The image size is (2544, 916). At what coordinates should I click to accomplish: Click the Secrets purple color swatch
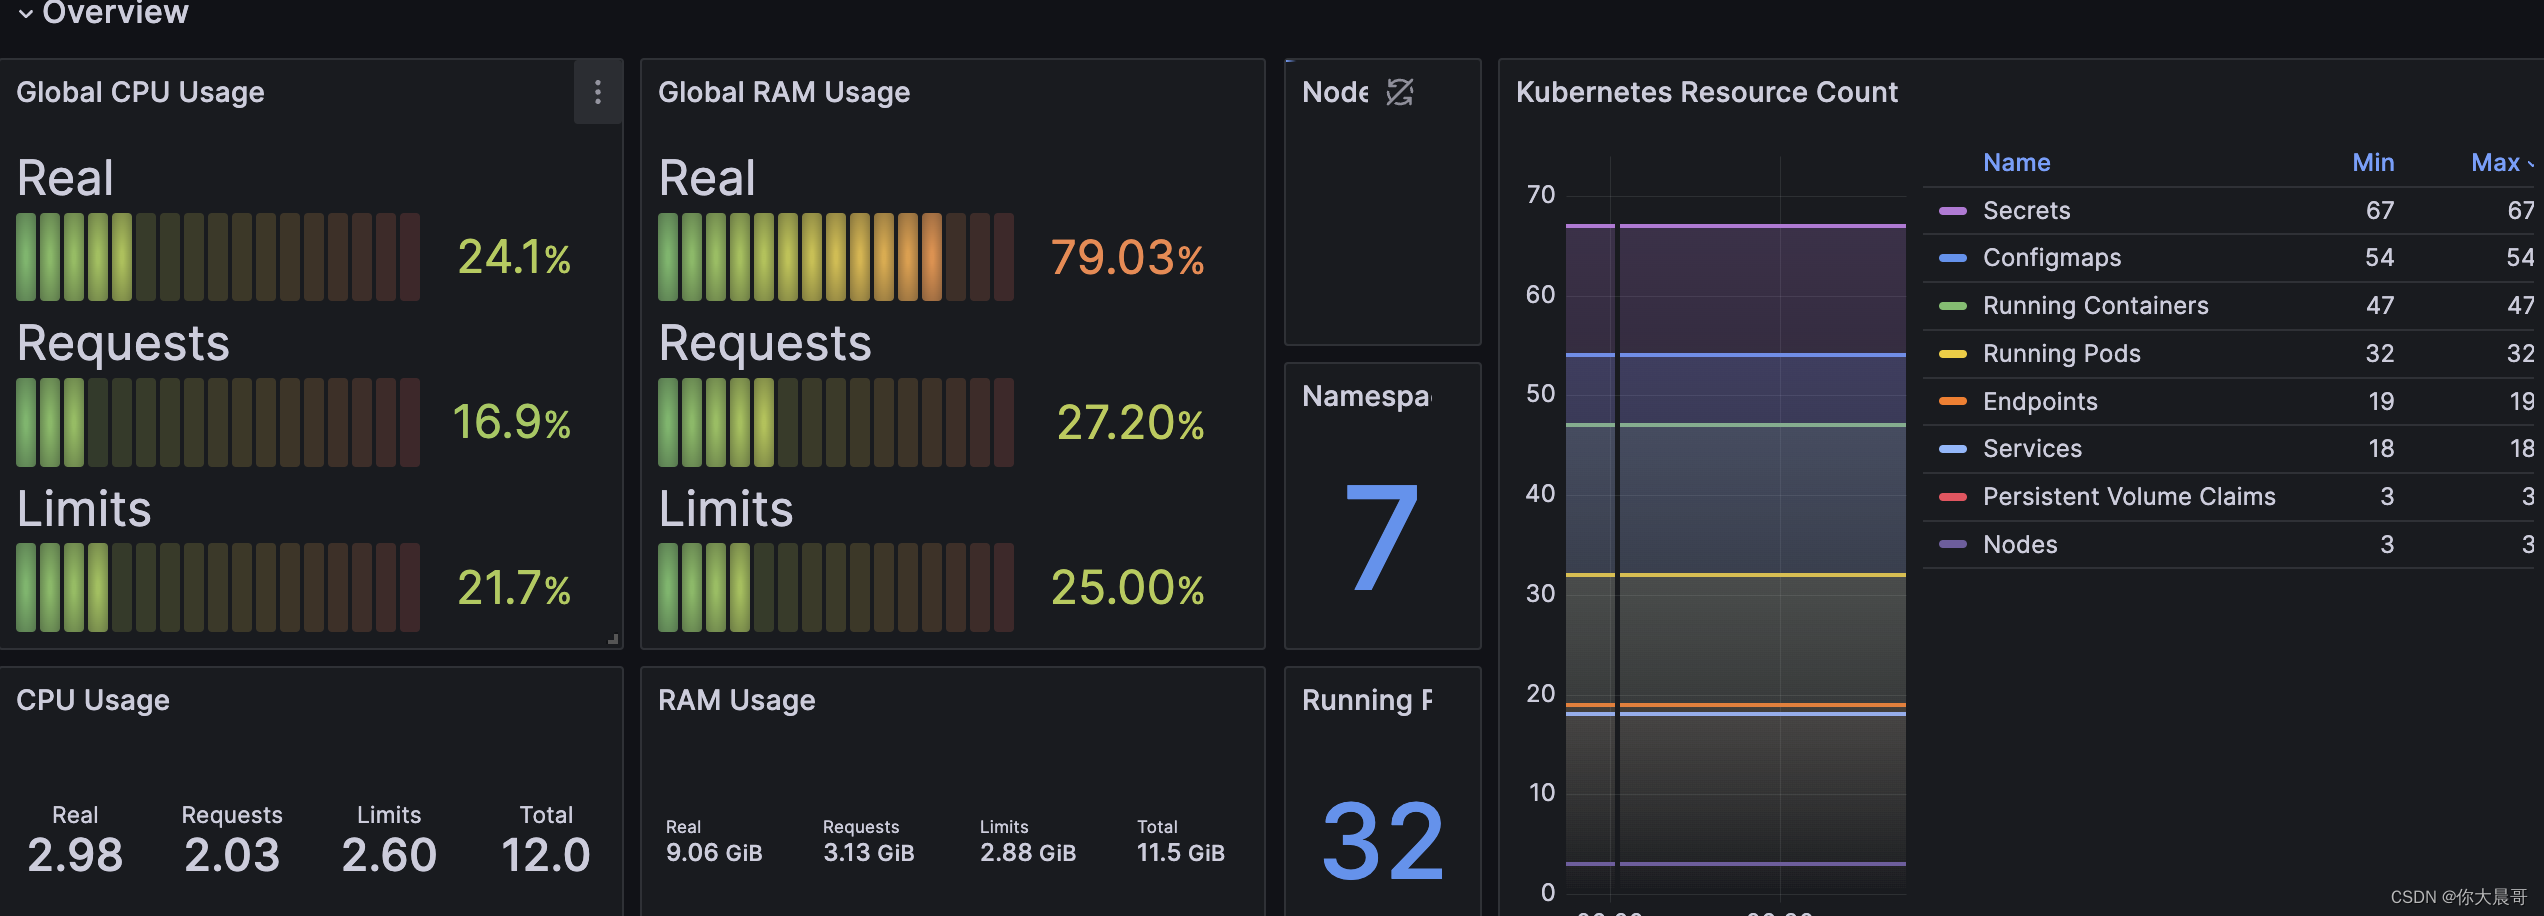(1952, 211)
